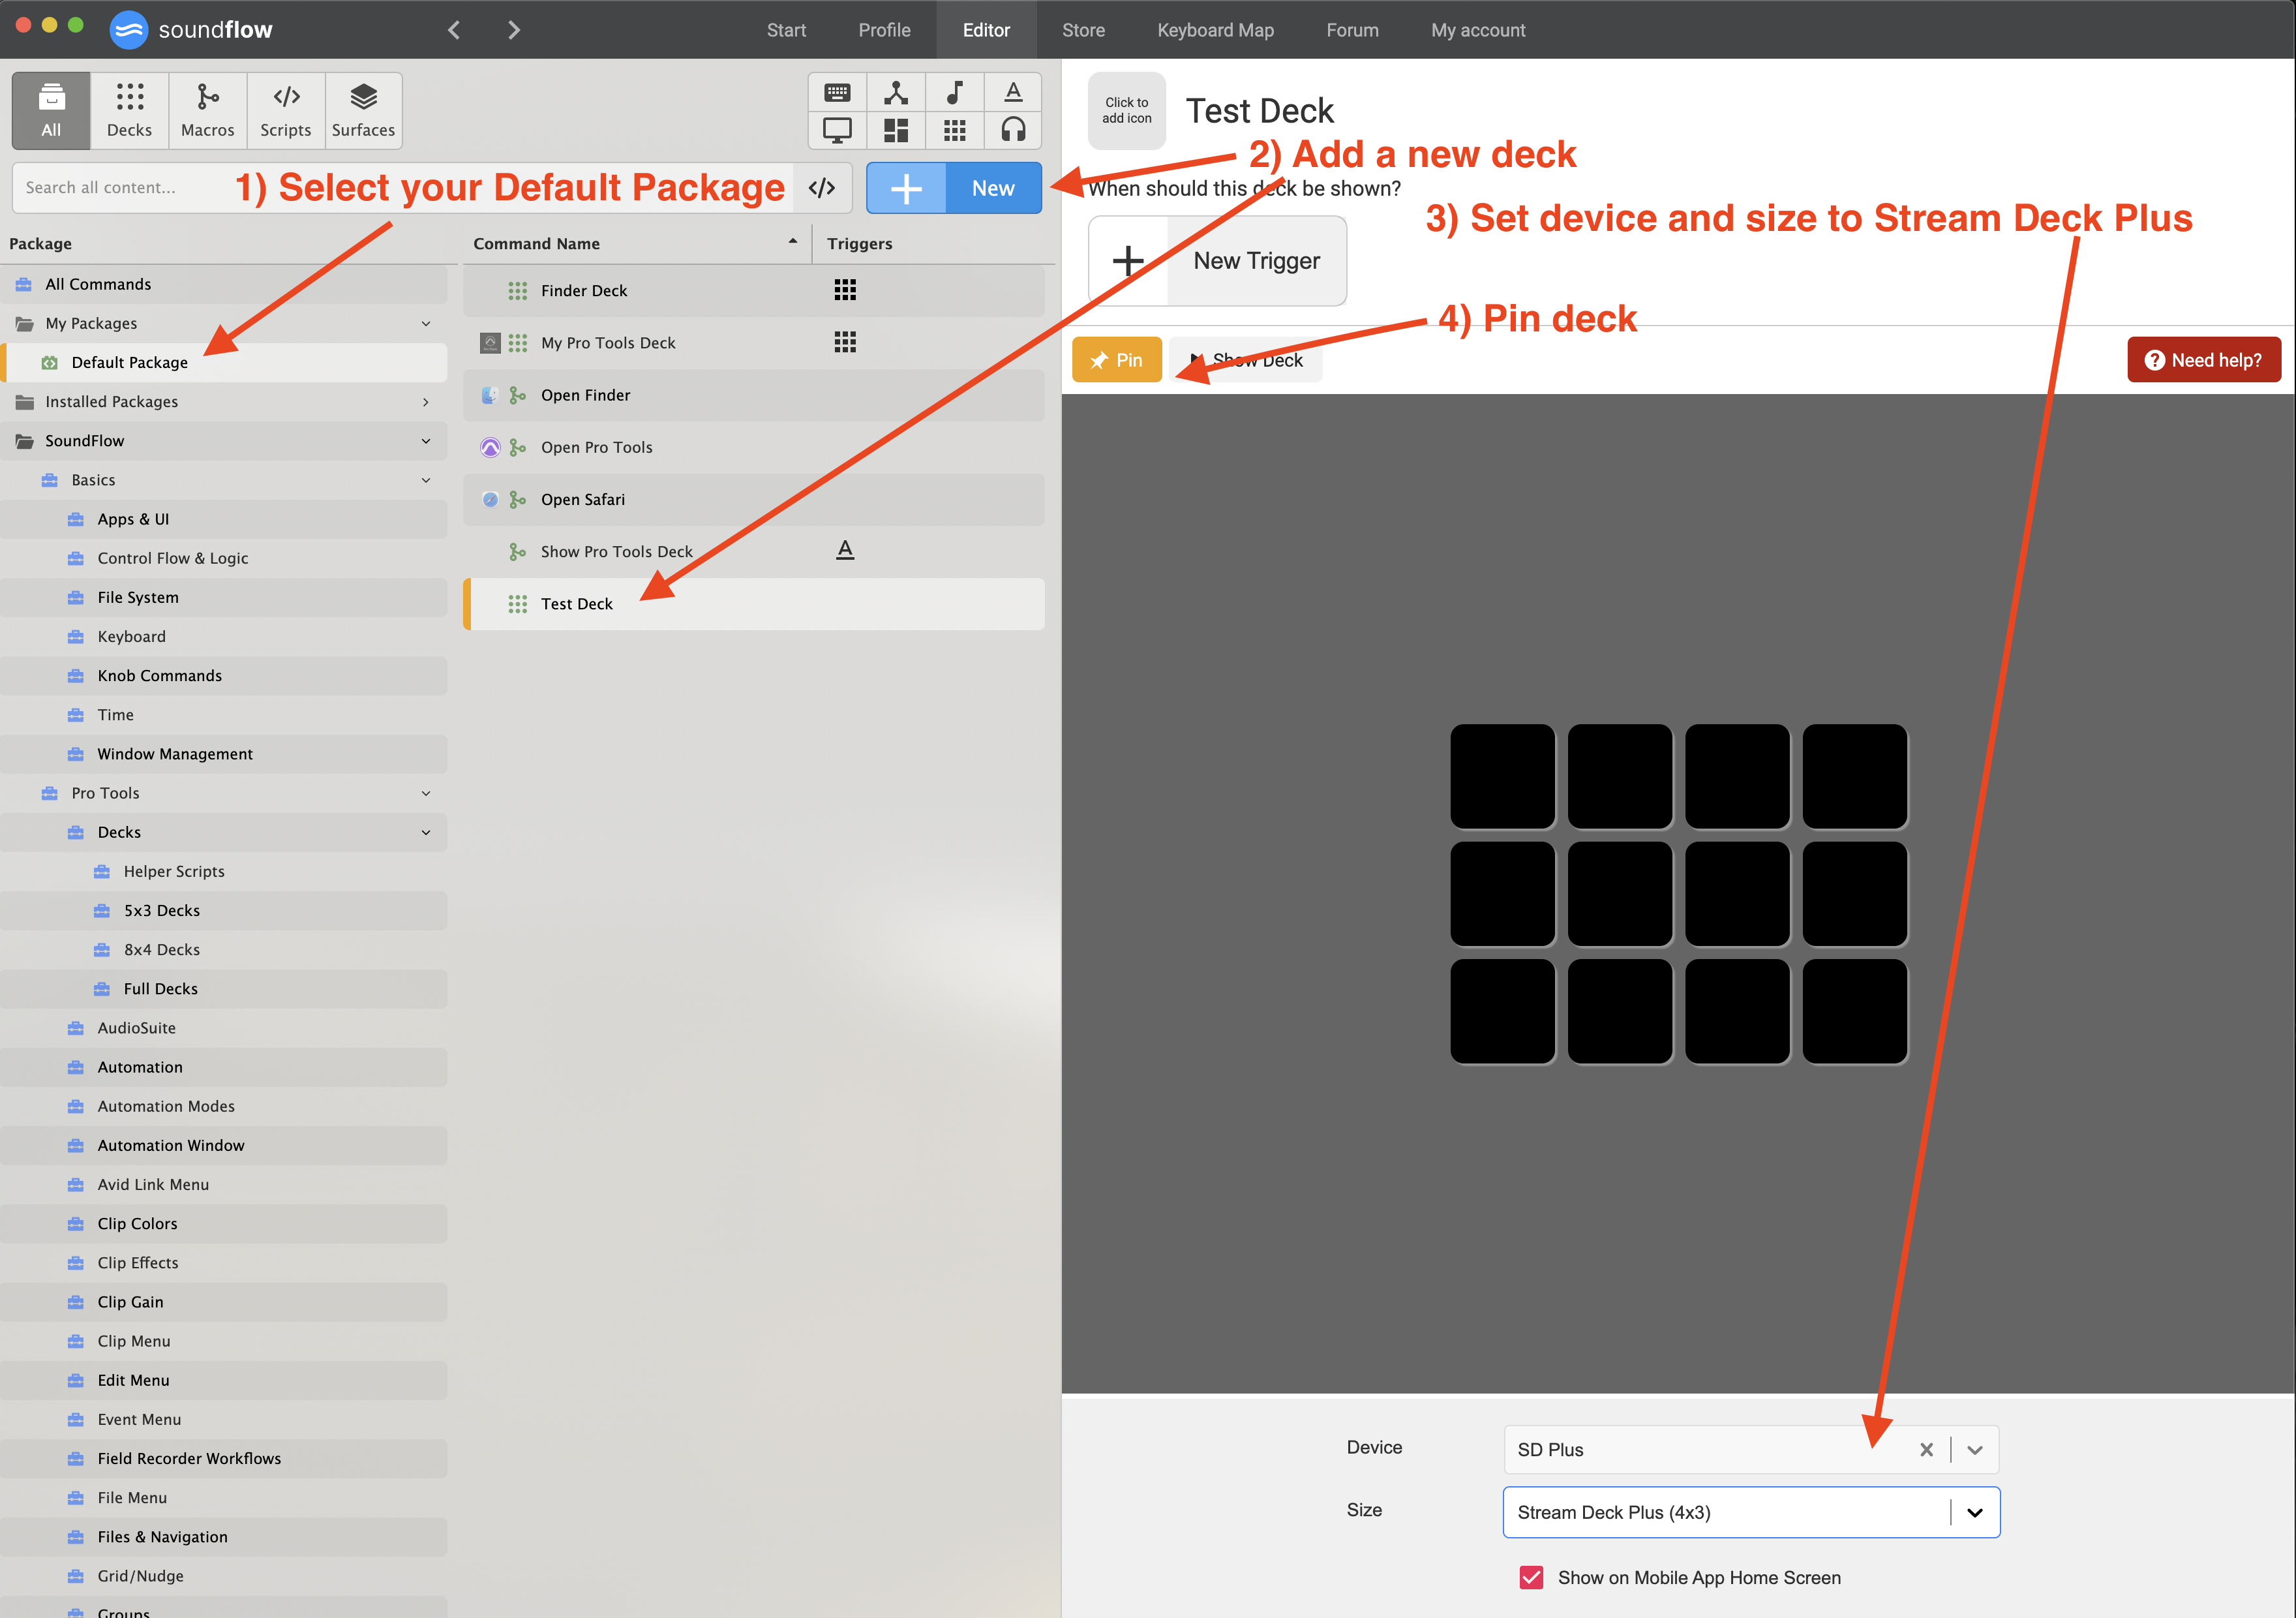The image size is (2296, 1618).
Task: Select All Commands in package list
Action: click(x=224, y=284)
